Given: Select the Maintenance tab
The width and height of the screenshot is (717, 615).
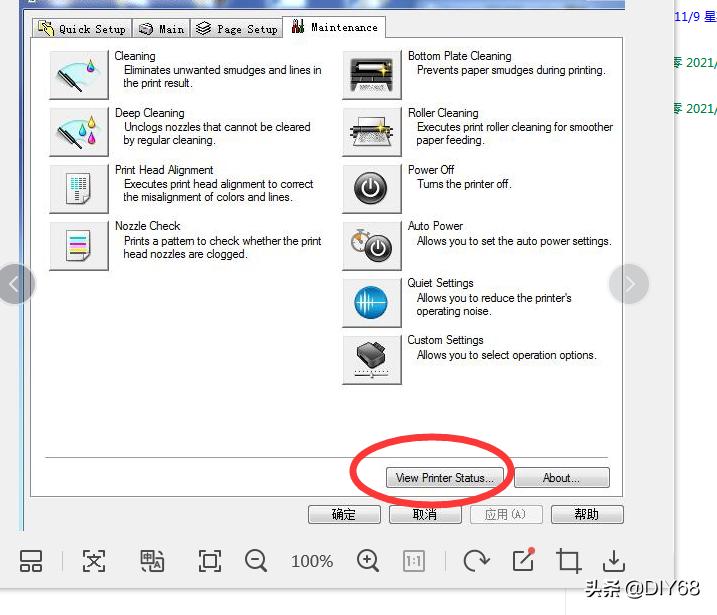Looking at the screenshot, I should tap(334, 27).
